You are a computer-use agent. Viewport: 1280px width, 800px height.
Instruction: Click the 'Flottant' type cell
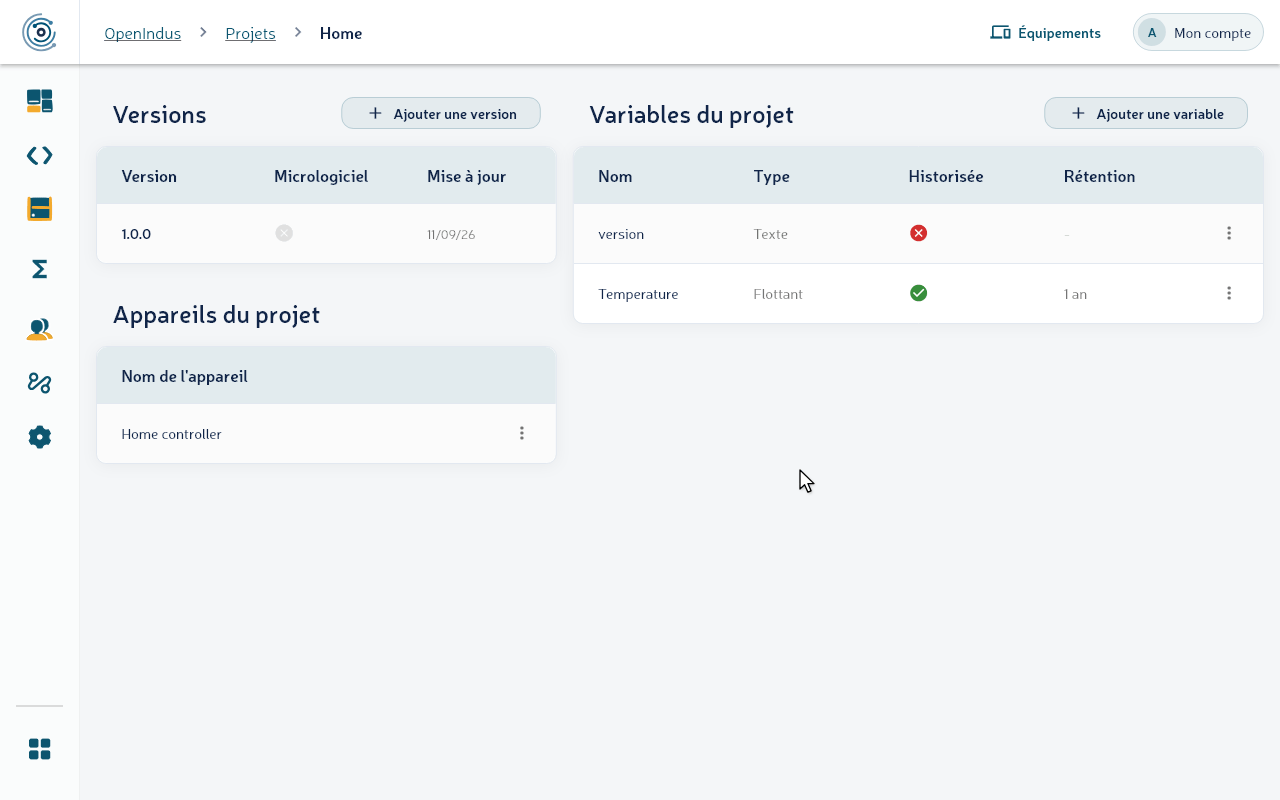coord(778,294)
